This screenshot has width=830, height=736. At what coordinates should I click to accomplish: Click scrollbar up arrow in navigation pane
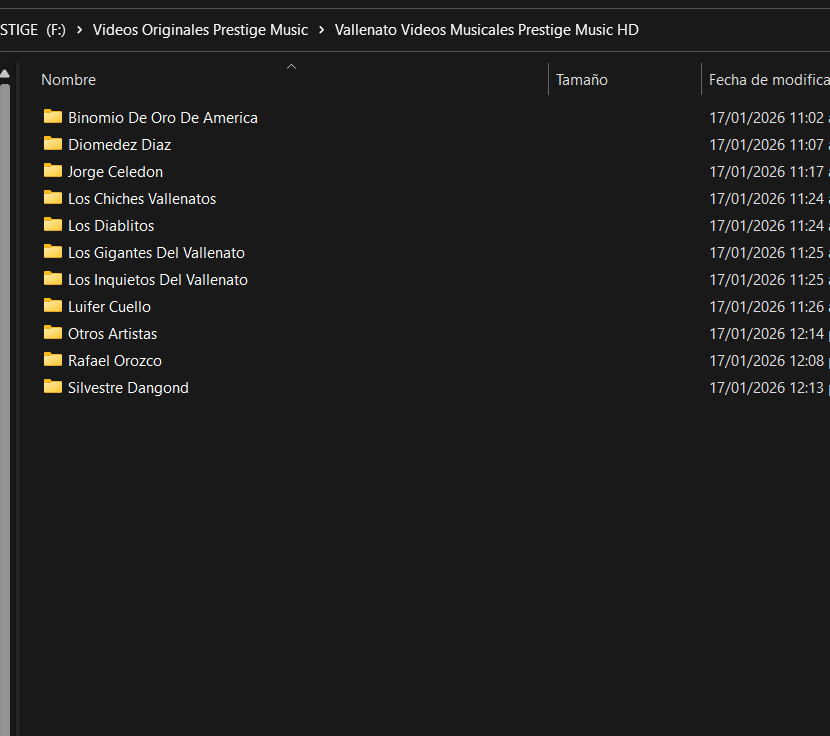click(x=5, y=74)
